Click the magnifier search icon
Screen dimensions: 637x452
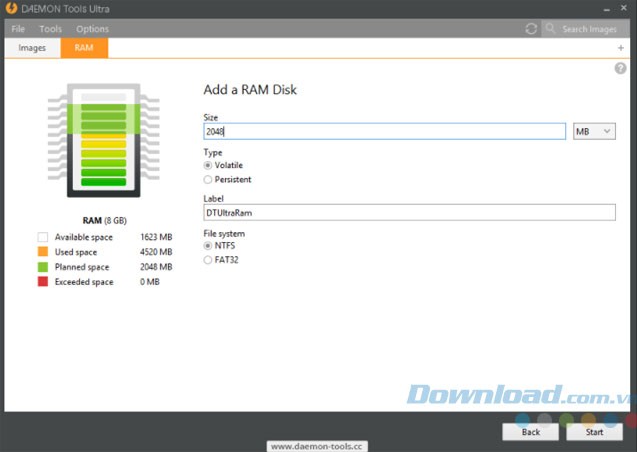coord(550,28)
